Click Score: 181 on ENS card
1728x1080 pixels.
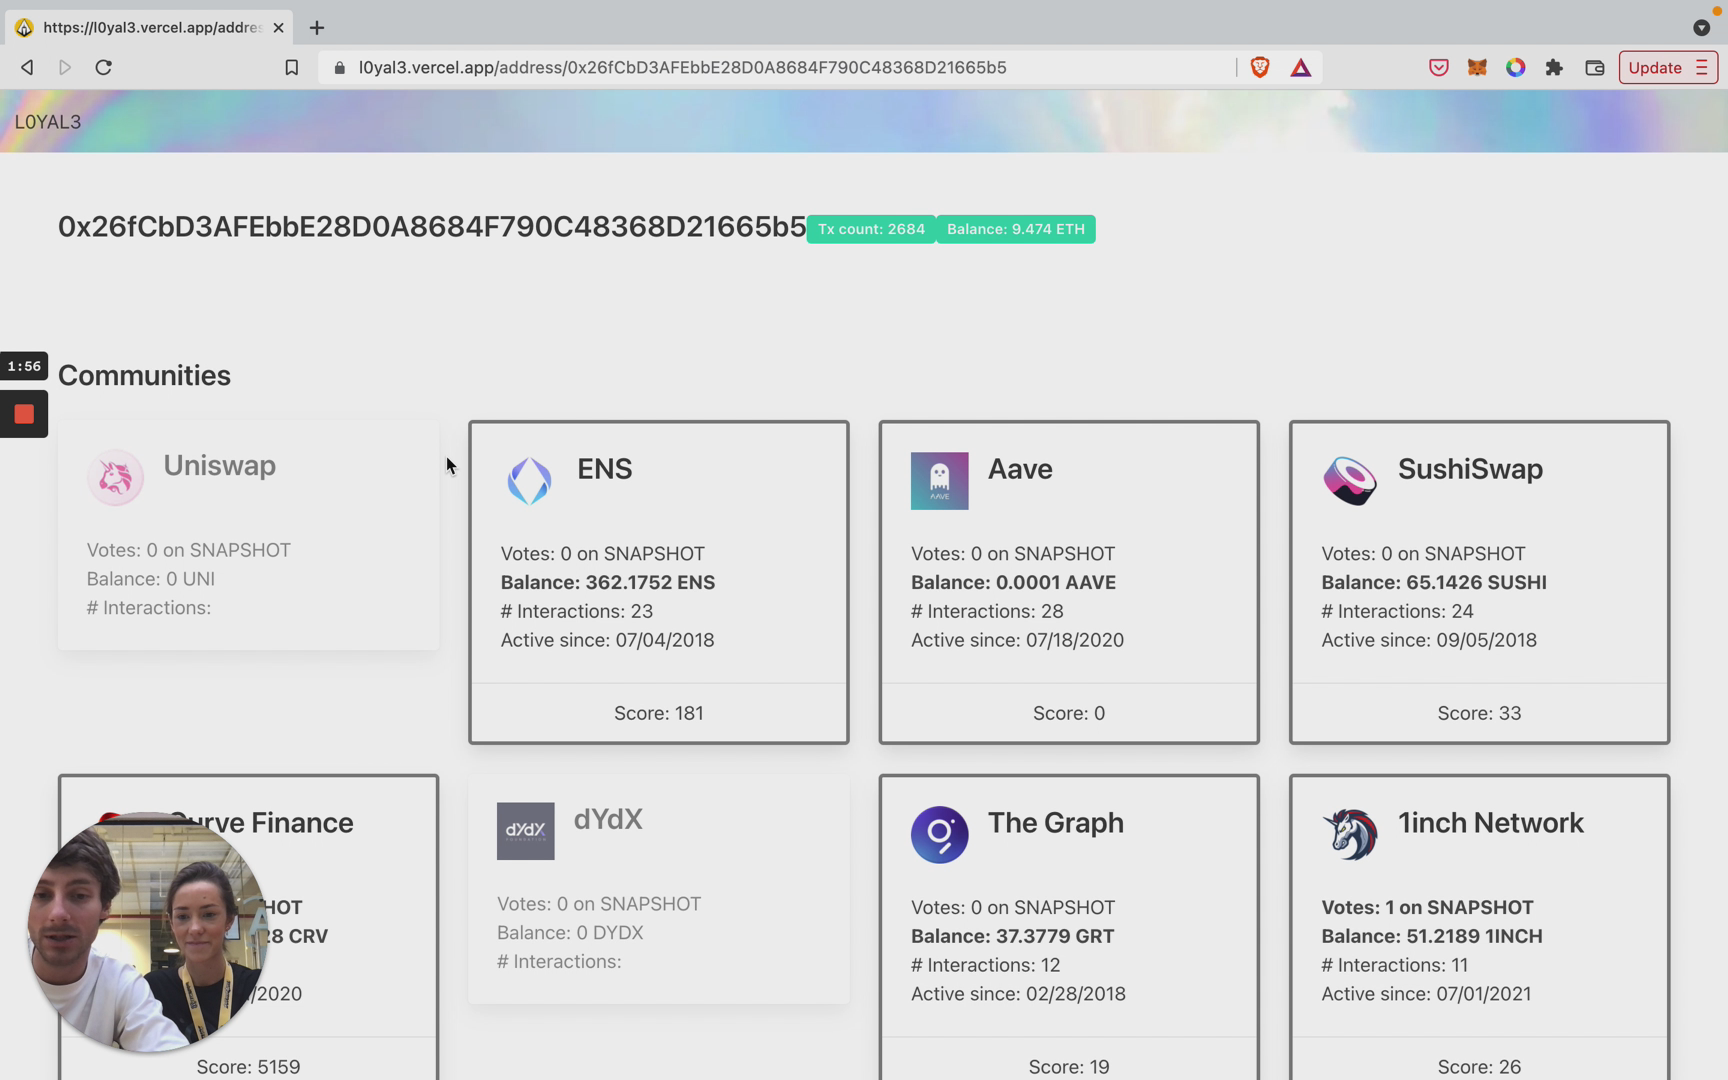[x=659, y=713]
